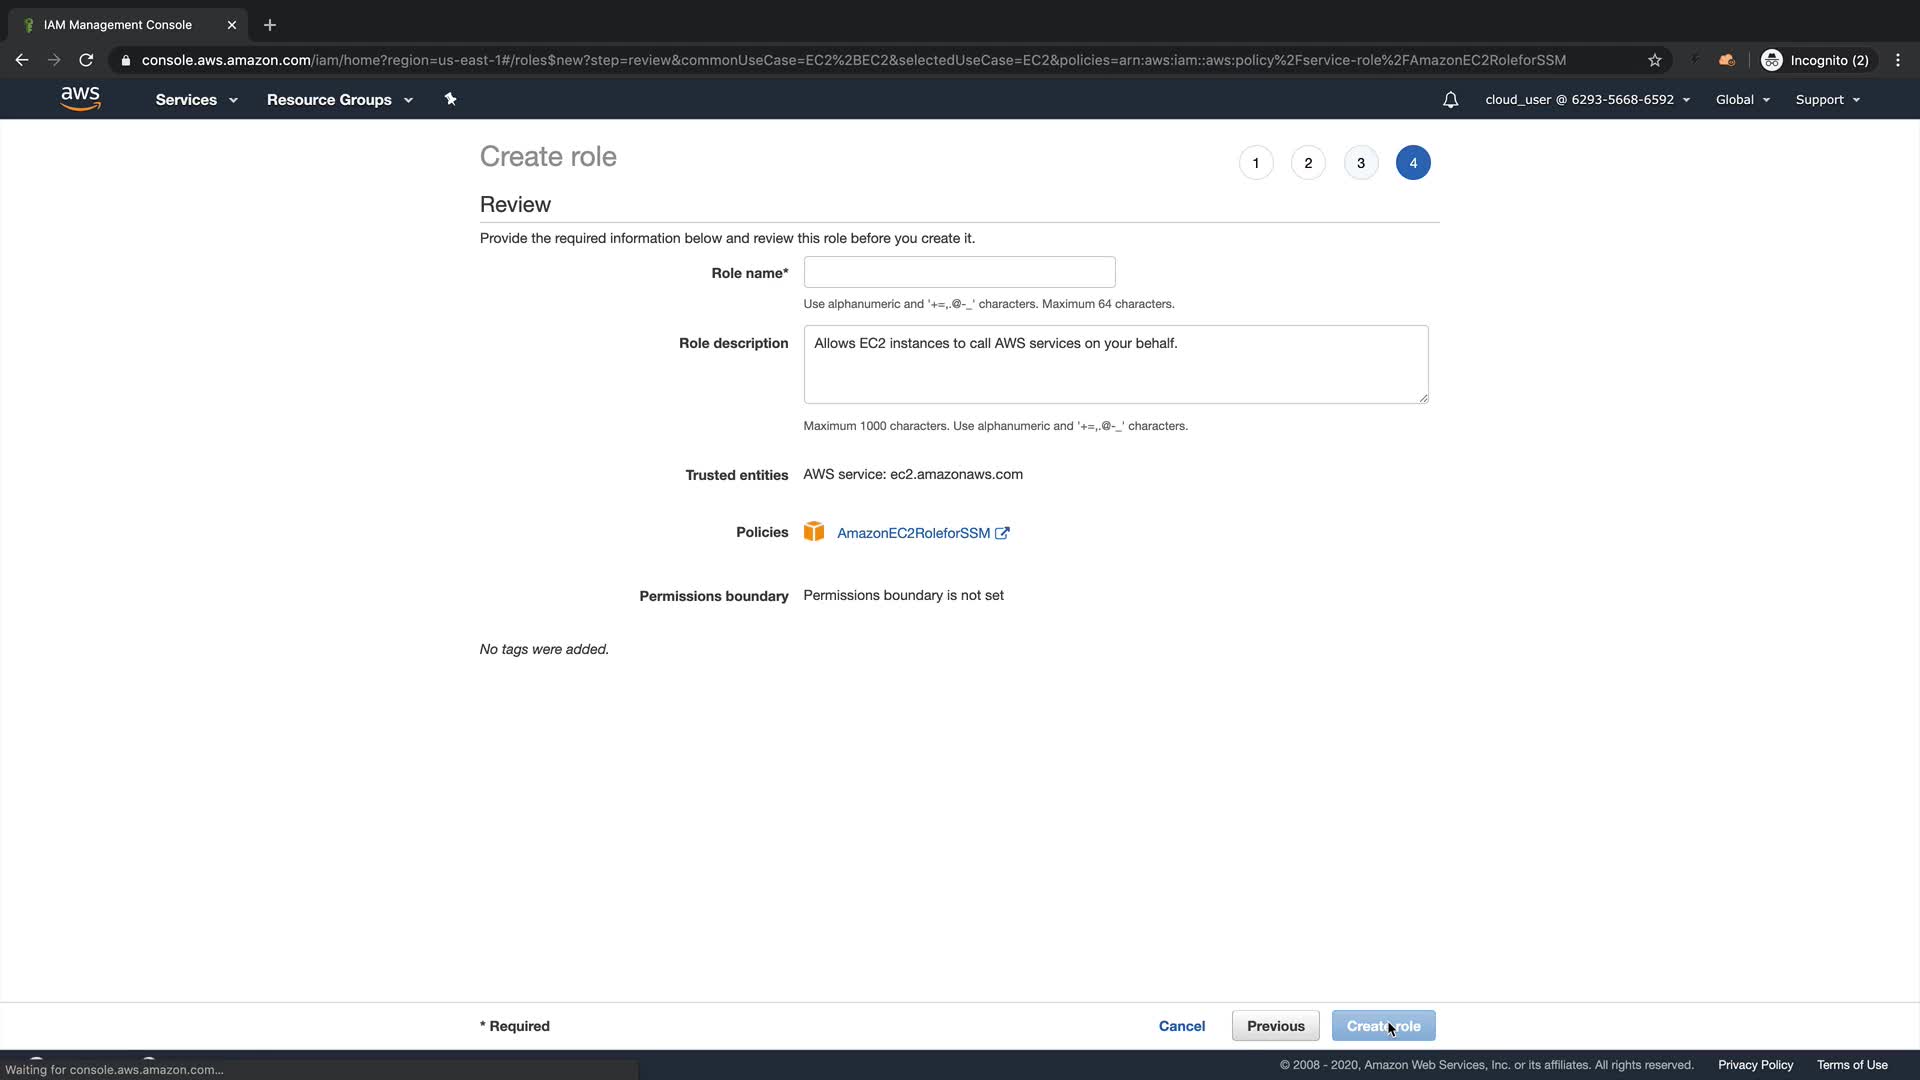Open the notifications bell icon
This screenshot has width=1920, height=1080.
(x=1450, y=100)
